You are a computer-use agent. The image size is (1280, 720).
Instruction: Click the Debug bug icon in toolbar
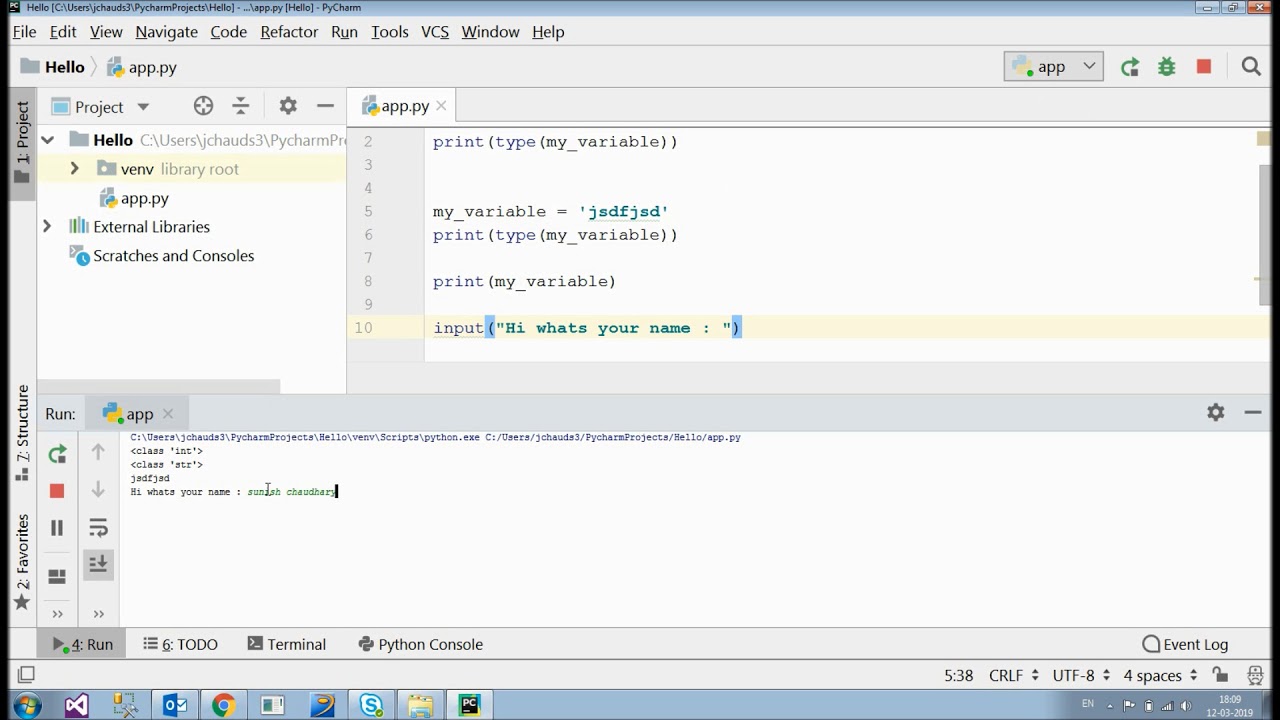pos(1167,67)
